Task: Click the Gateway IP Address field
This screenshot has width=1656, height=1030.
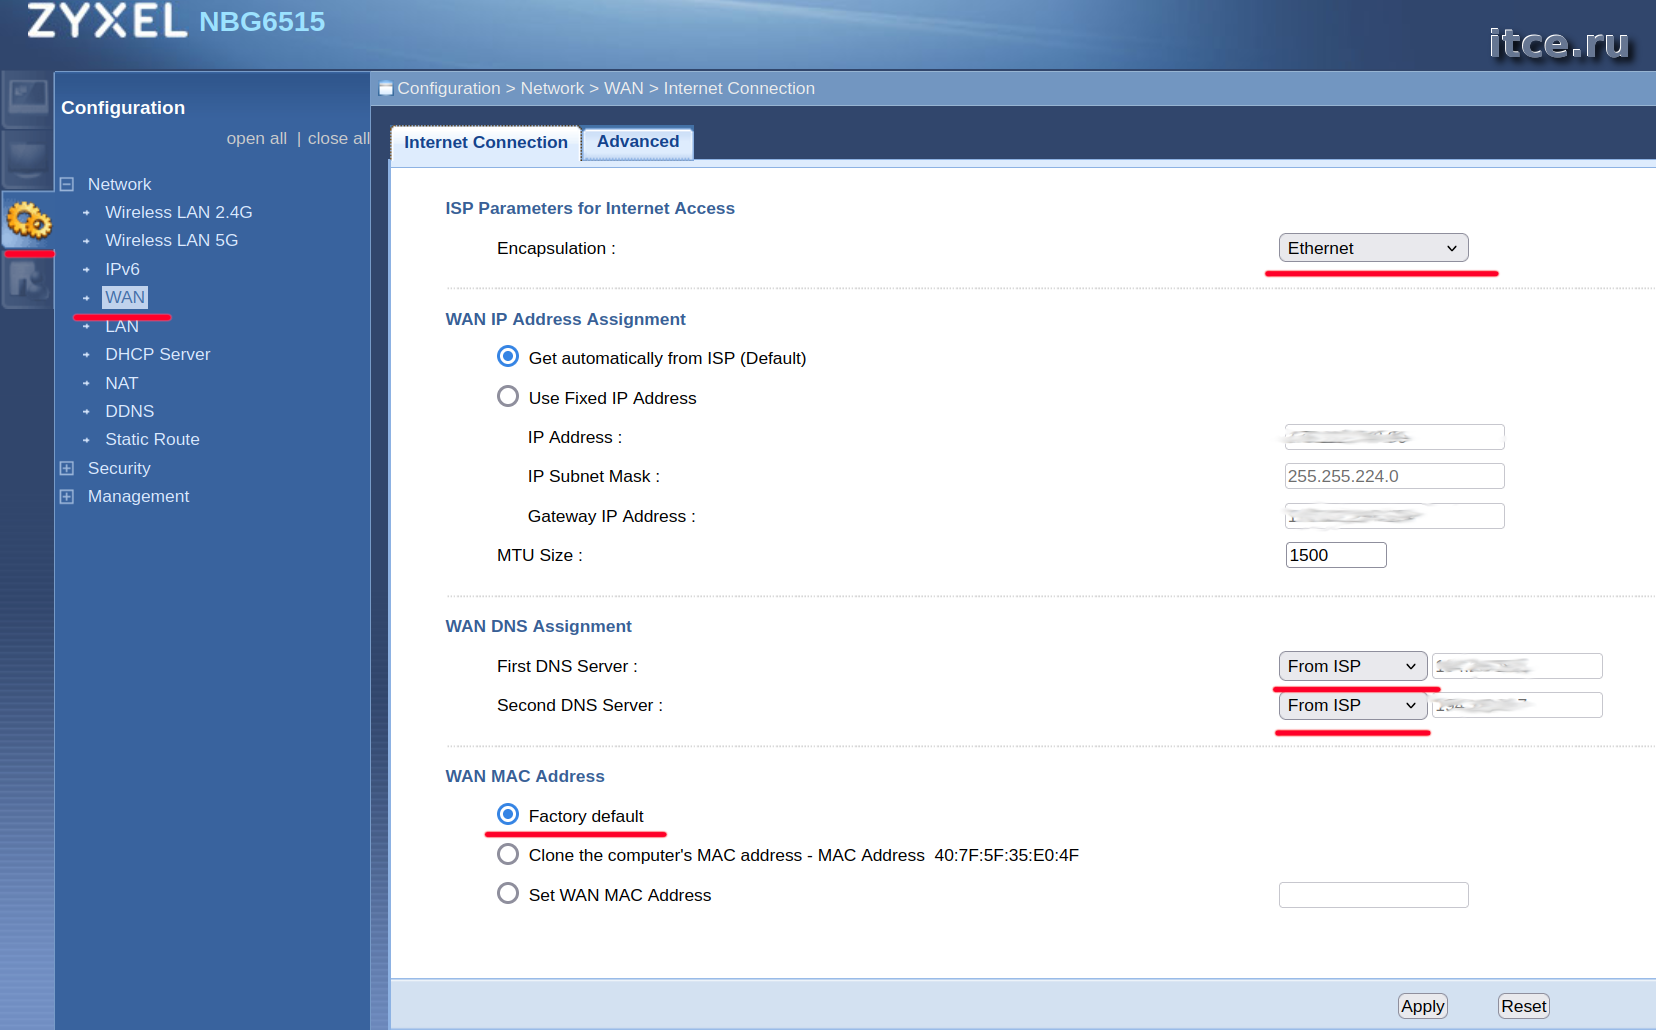Action: [1394, 516]
